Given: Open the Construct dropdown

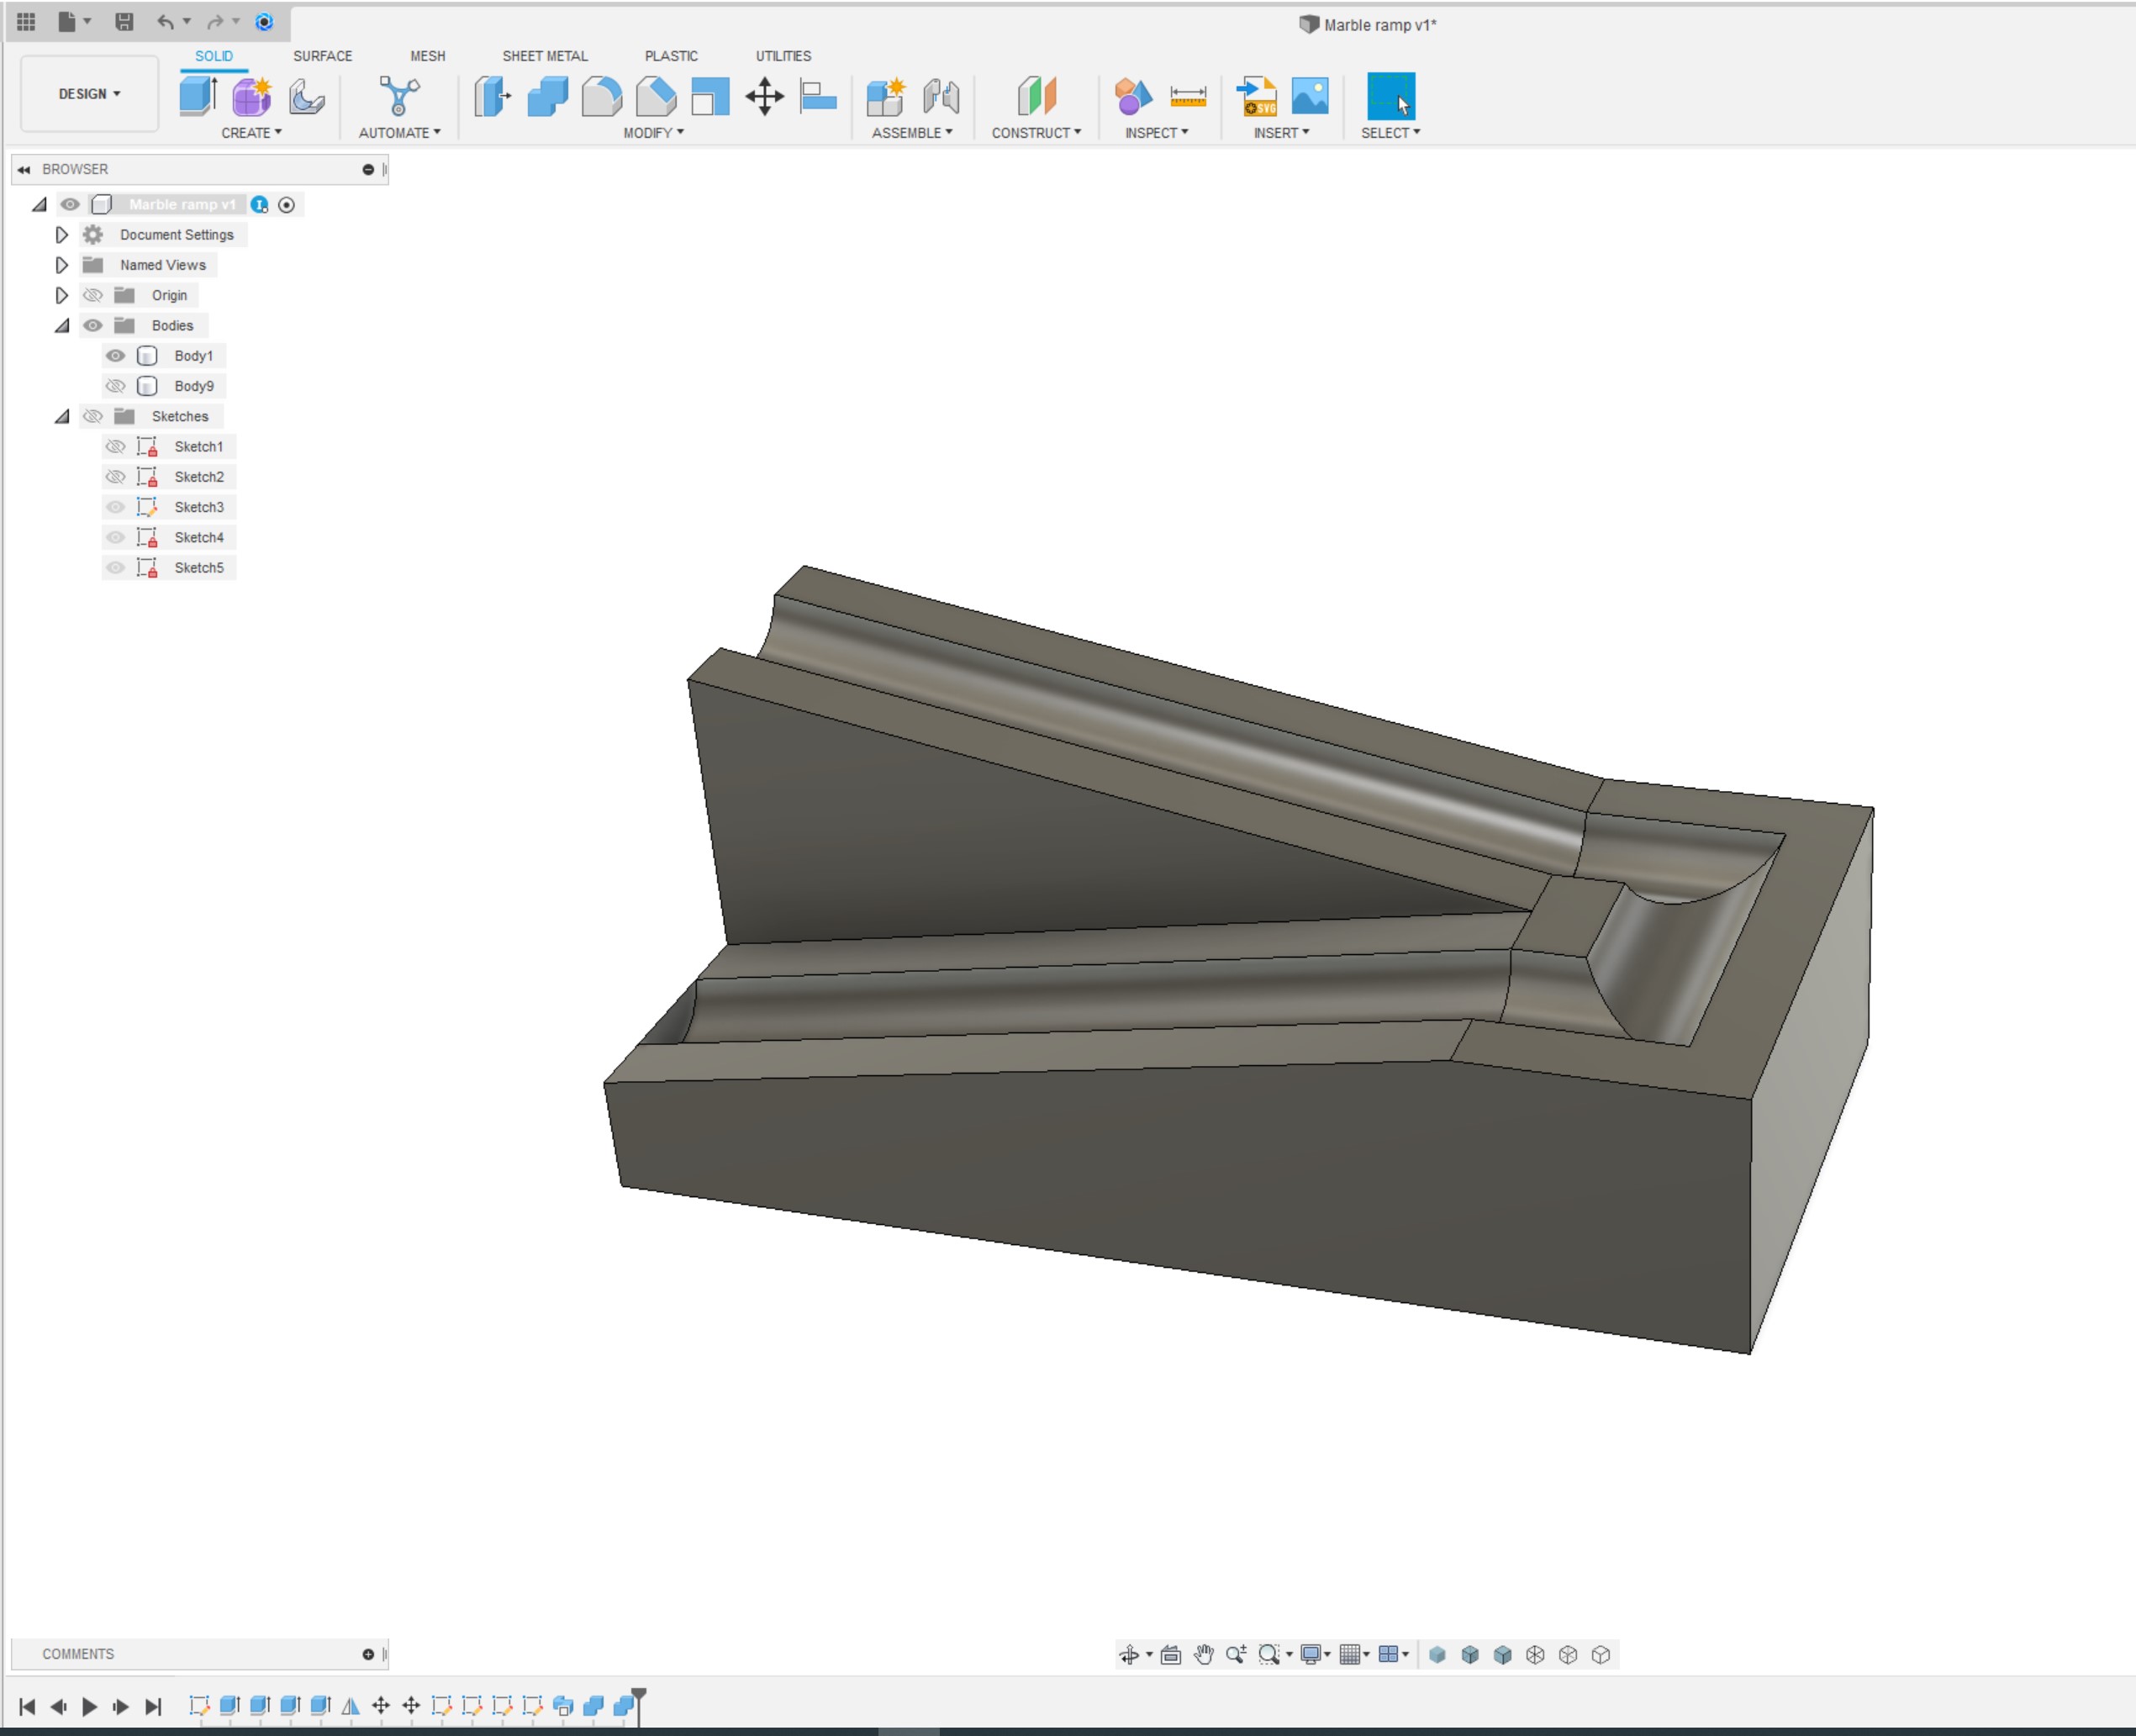Looking at the screenshot, I should click(1037, 131).
